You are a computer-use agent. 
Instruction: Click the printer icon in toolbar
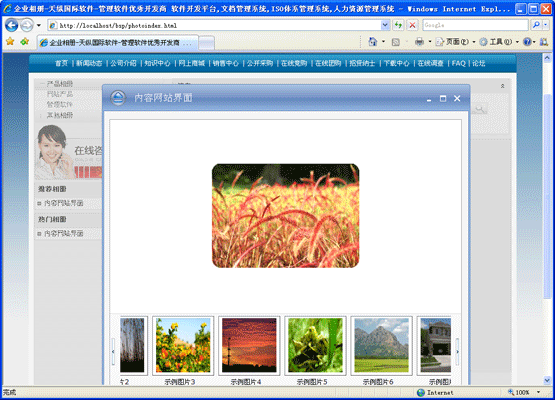click(x=419, y=42)
